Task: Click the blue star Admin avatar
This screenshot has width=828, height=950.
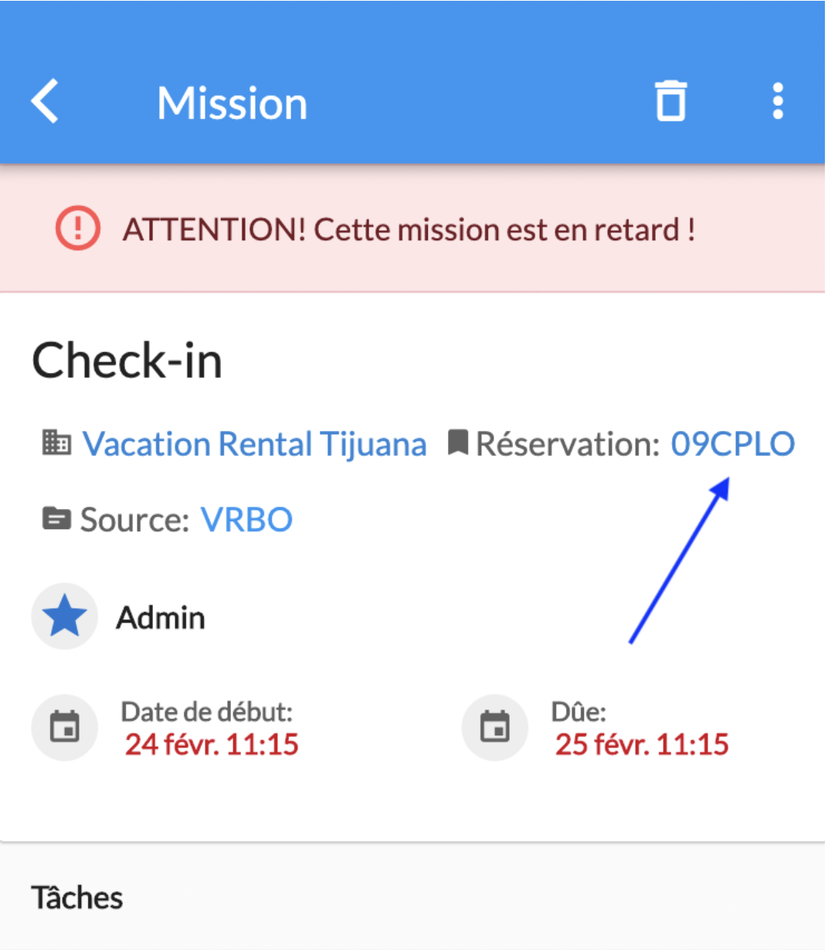Action: (x=64, y=616)
